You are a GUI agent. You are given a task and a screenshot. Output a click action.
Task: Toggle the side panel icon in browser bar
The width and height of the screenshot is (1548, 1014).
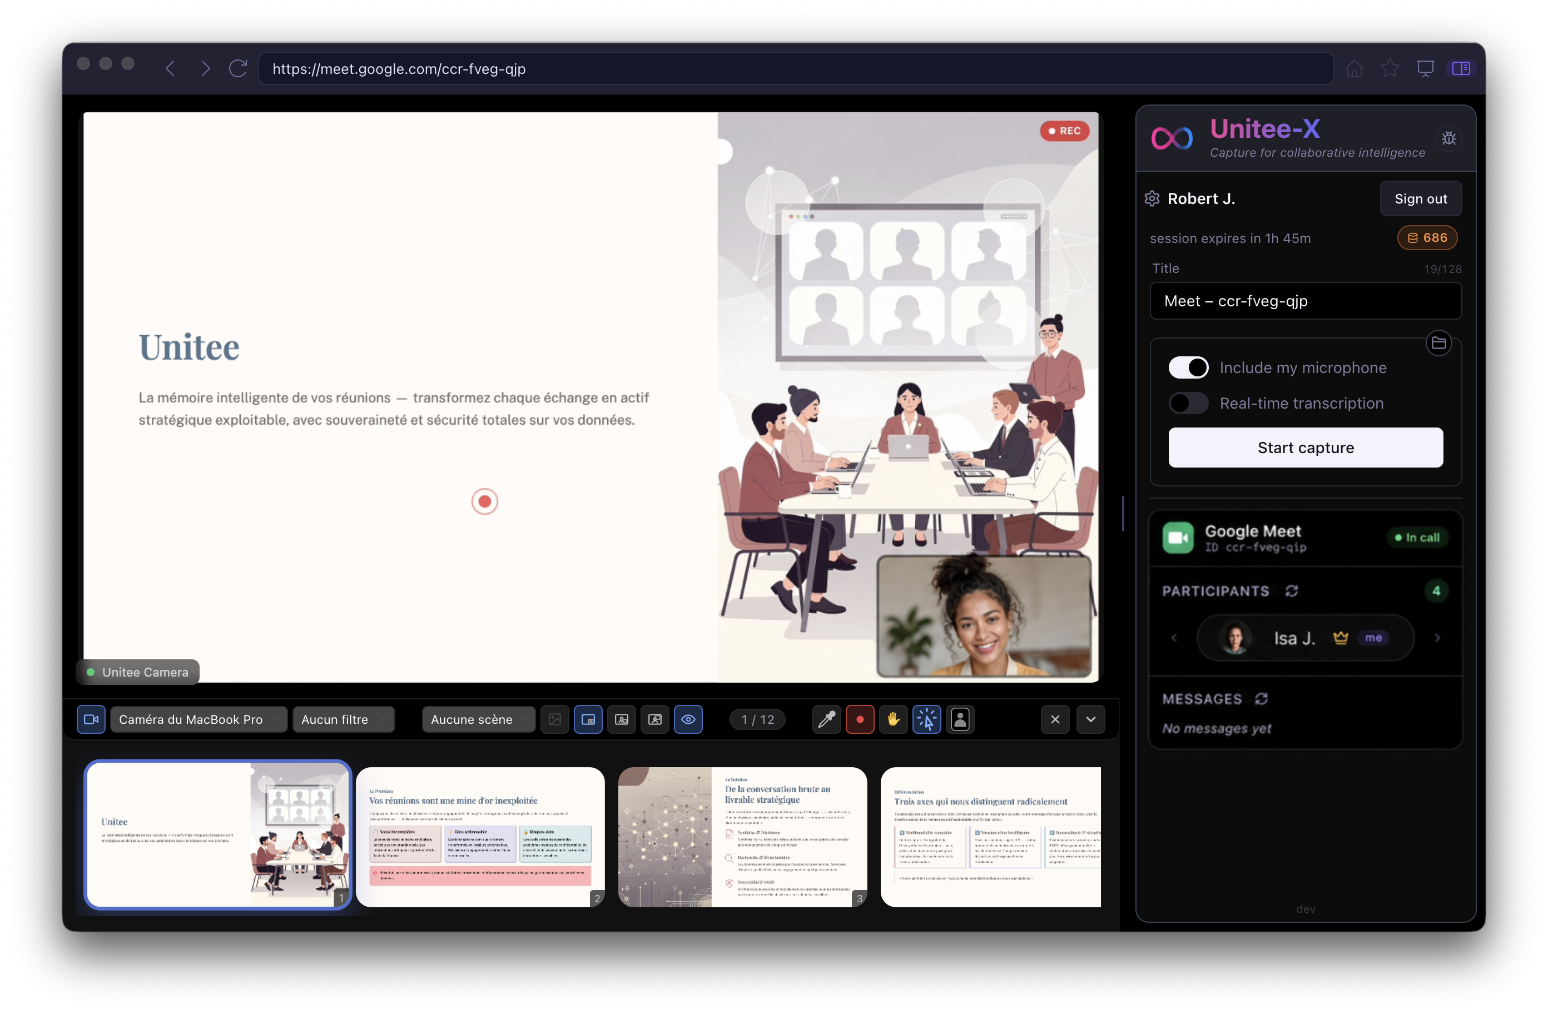[x=1461, y=68]
